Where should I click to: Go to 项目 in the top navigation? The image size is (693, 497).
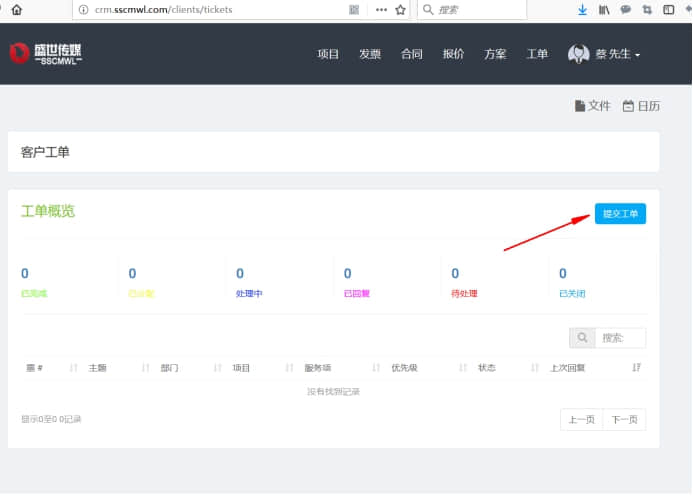tap(328, 54)
